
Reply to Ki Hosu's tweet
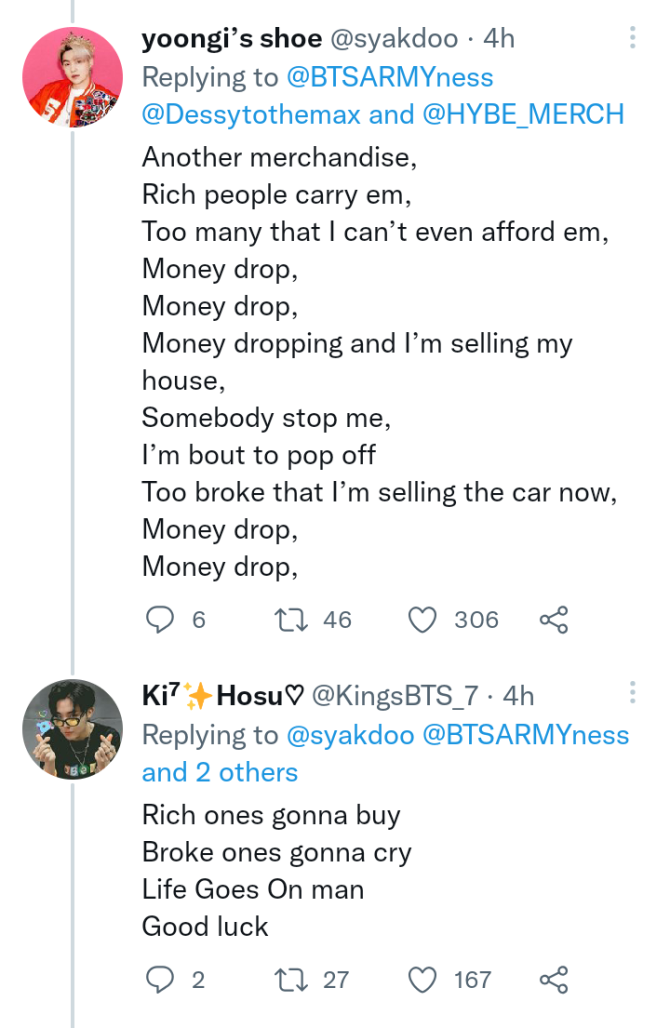coord(159,979)
